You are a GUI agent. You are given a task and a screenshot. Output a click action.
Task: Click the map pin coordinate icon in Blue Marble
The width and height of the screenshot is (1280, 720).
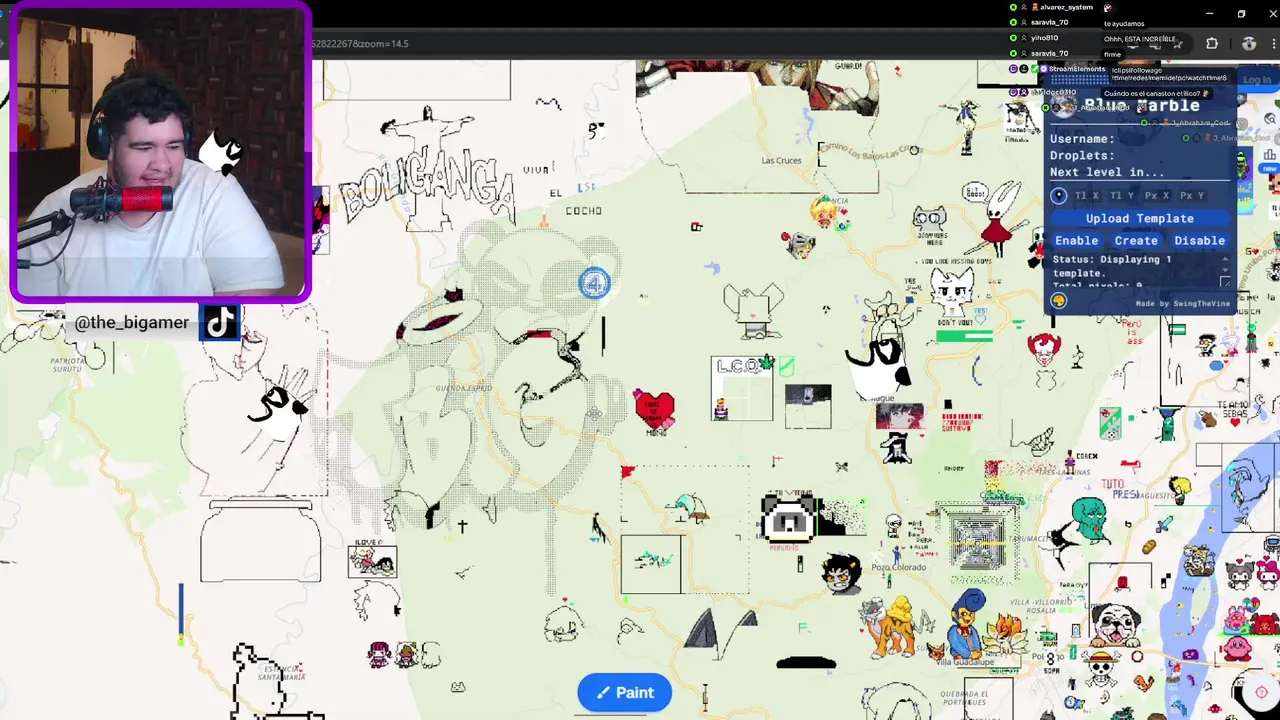point(1059,195)
